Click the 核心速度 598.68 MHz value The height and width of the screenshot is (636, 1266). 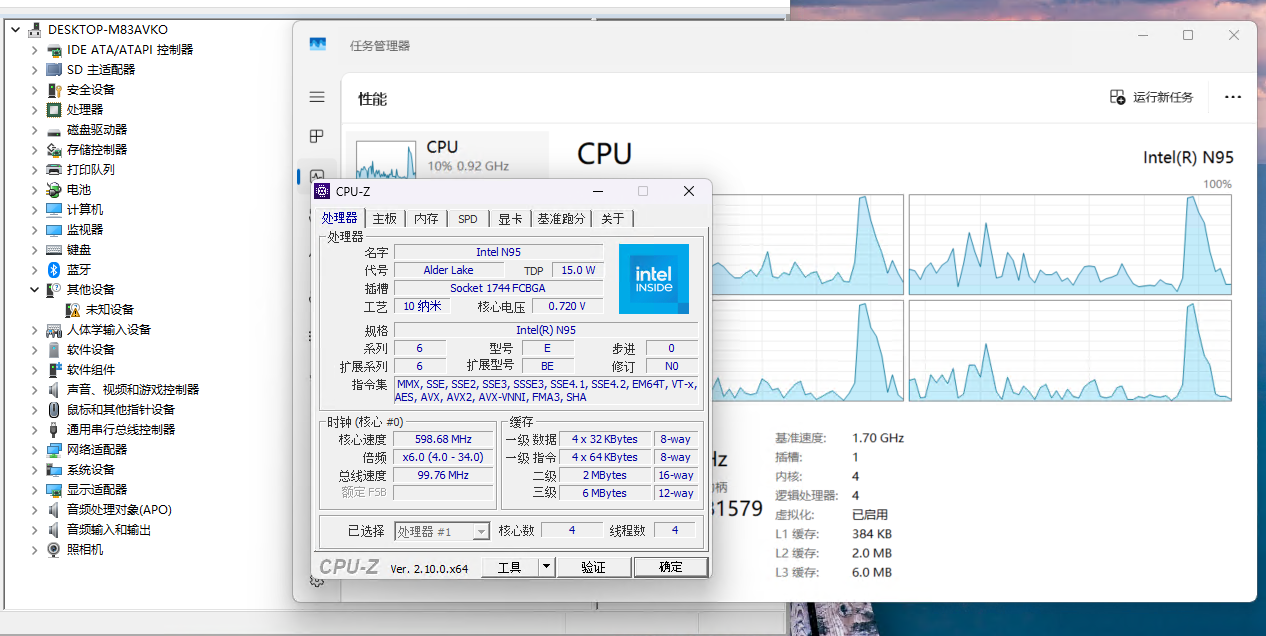pos(444,439)
